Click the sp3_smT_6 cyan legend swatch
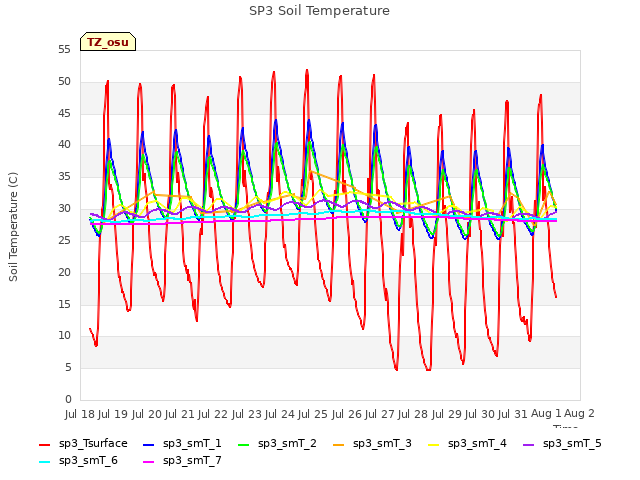 coord(44,462)
